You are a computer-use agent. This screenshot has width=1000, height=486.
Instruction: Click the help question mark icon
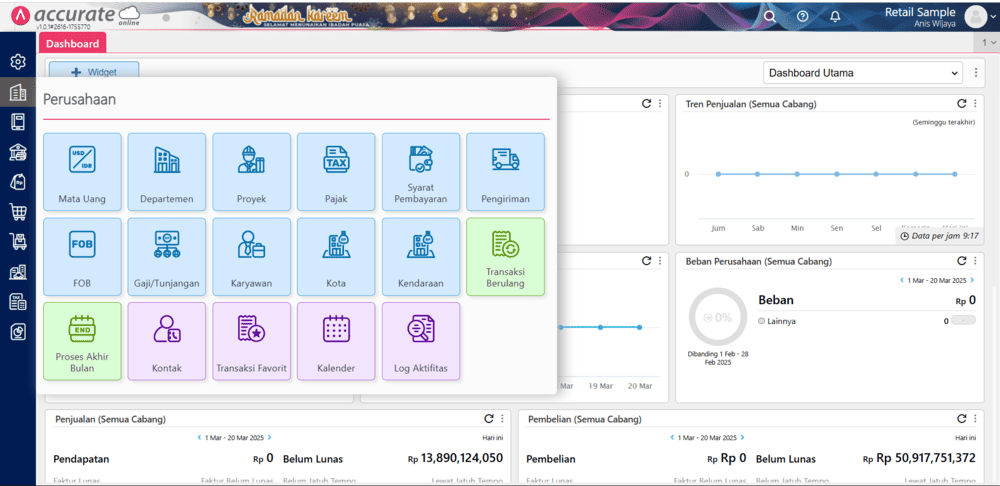click(x=803, y=17)
